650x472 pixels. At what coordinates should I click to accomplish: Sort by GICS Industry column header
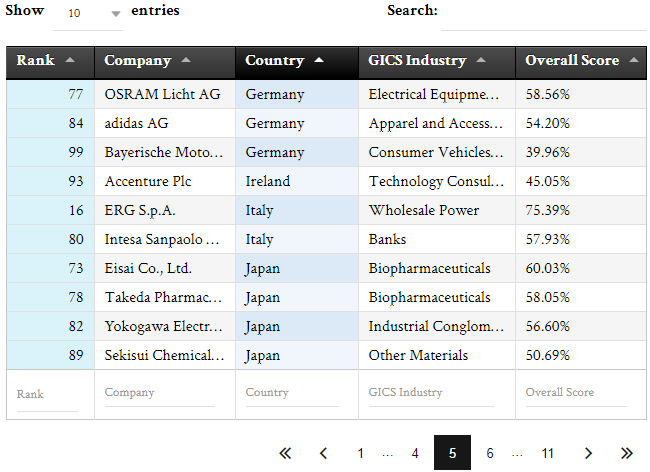(x=437, y=62)
